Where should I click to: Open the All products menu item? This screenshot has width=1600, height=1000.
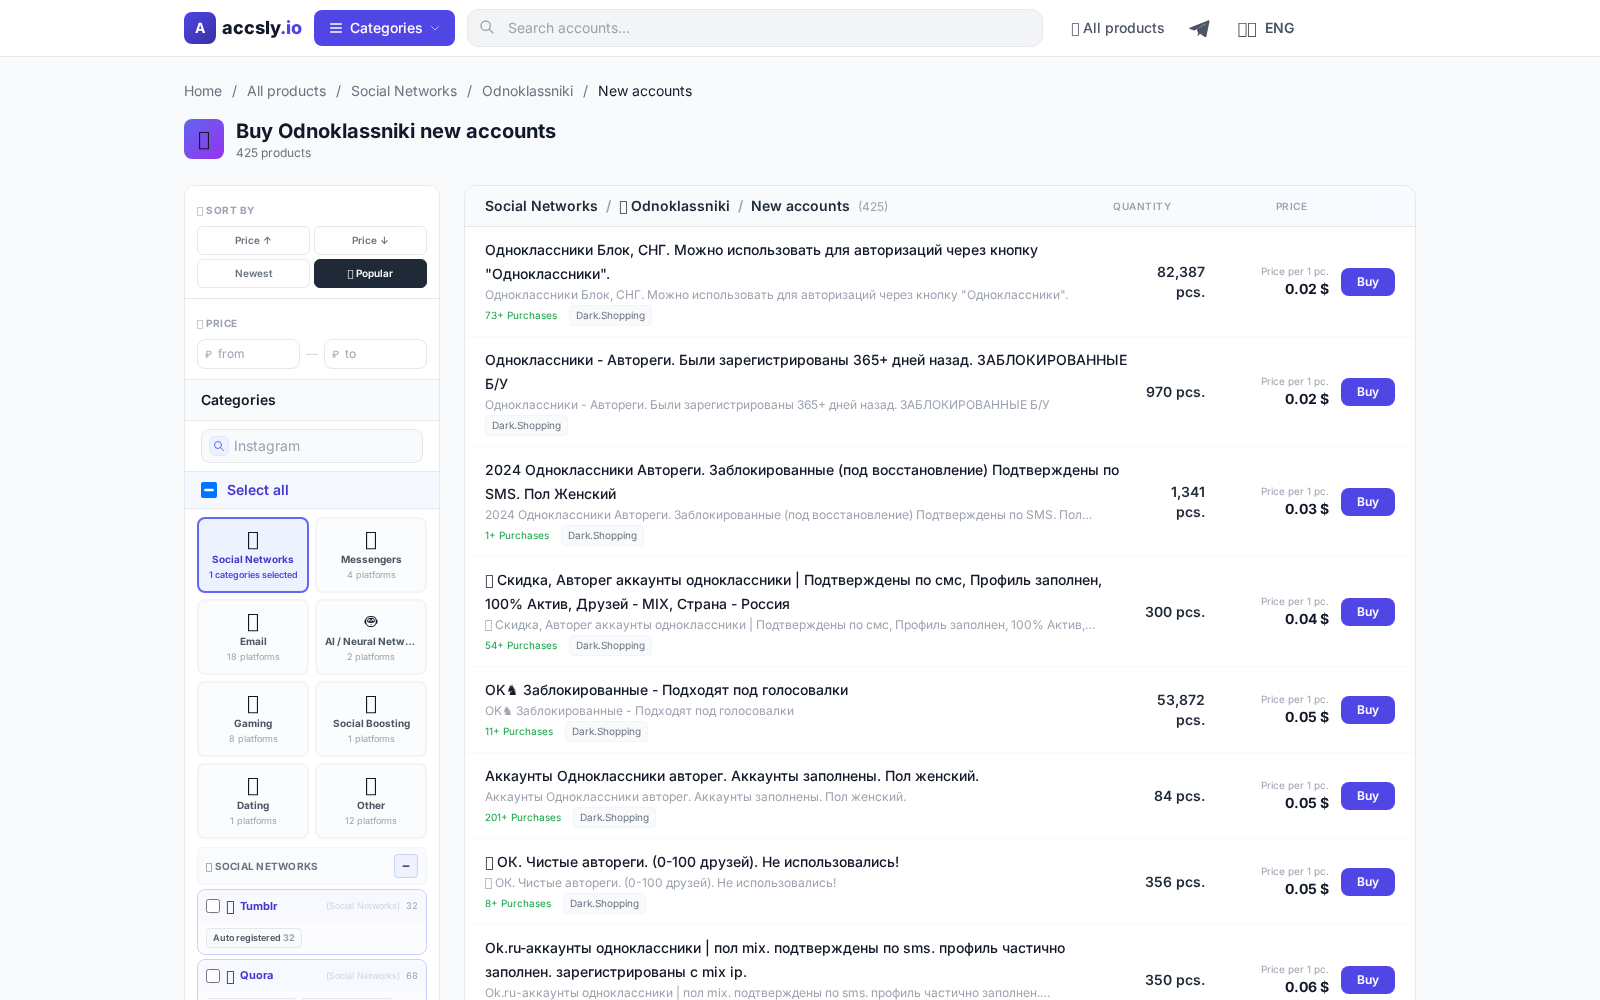click(x=1117, y=28)
